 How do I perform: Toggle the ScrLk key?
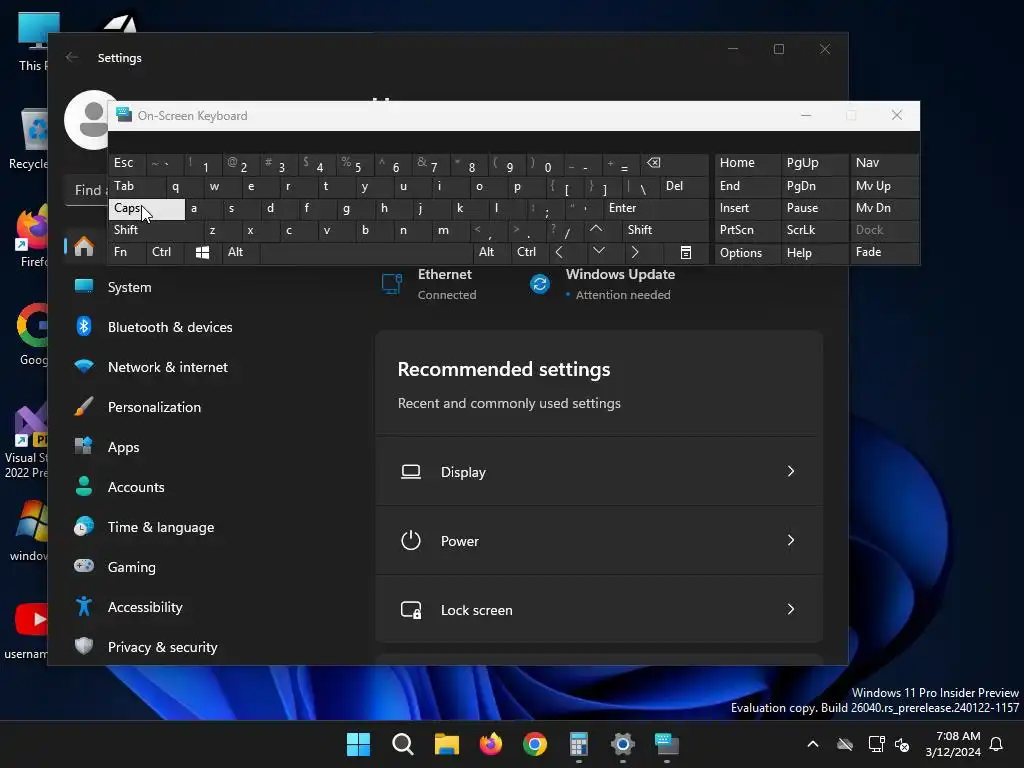pos(814,230)
